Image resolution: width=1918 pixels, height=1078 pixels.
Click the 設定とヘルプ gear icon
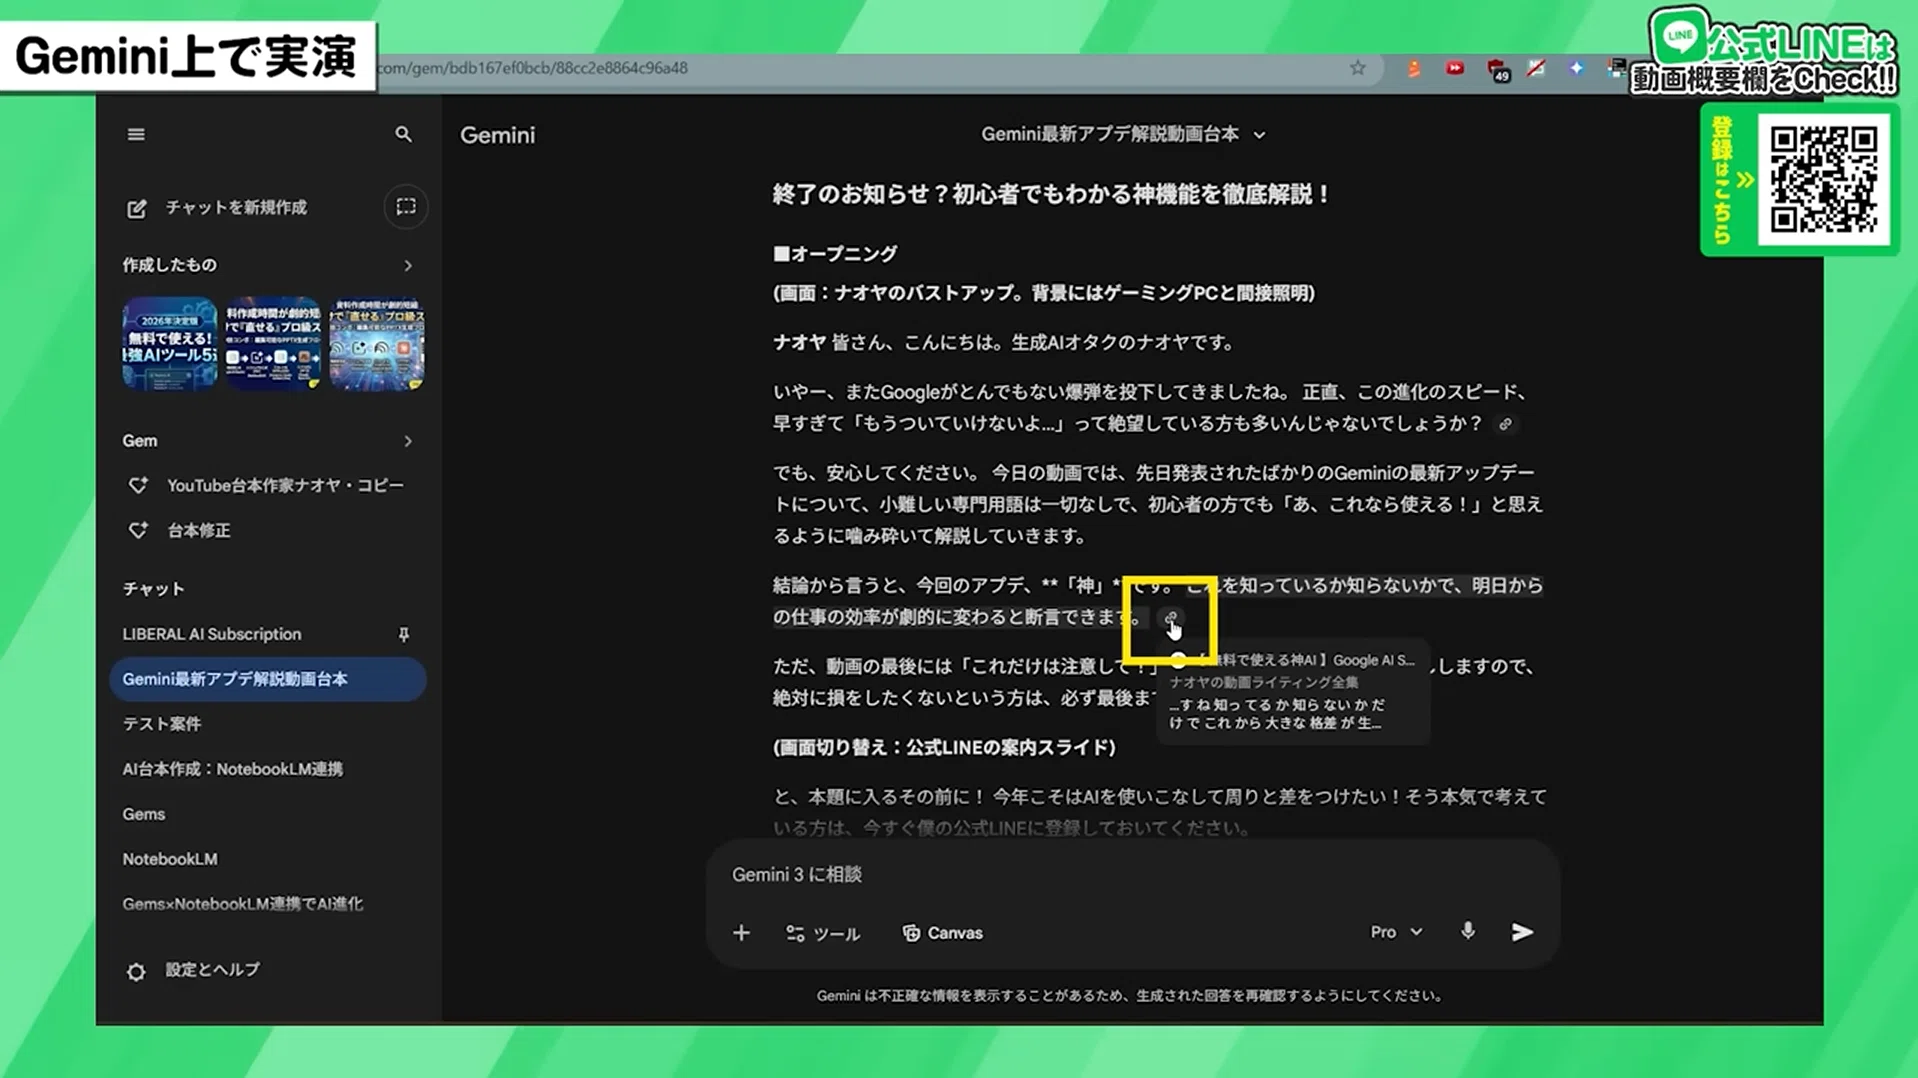pos(136,972)
